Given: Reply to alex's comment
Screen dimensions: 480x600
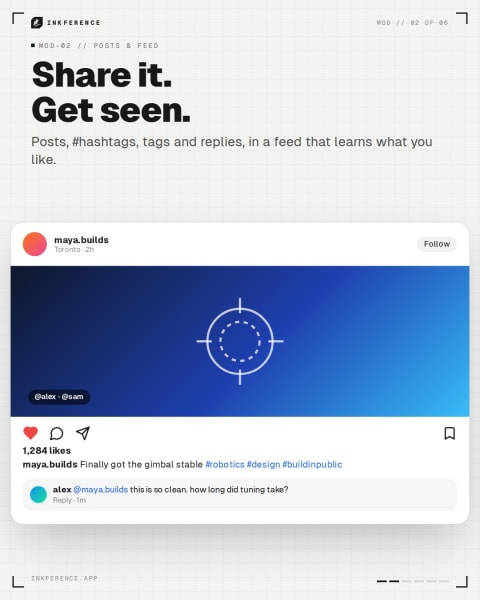Looking at the screenshot, I should pyautogui.click(x=62, y=500).
